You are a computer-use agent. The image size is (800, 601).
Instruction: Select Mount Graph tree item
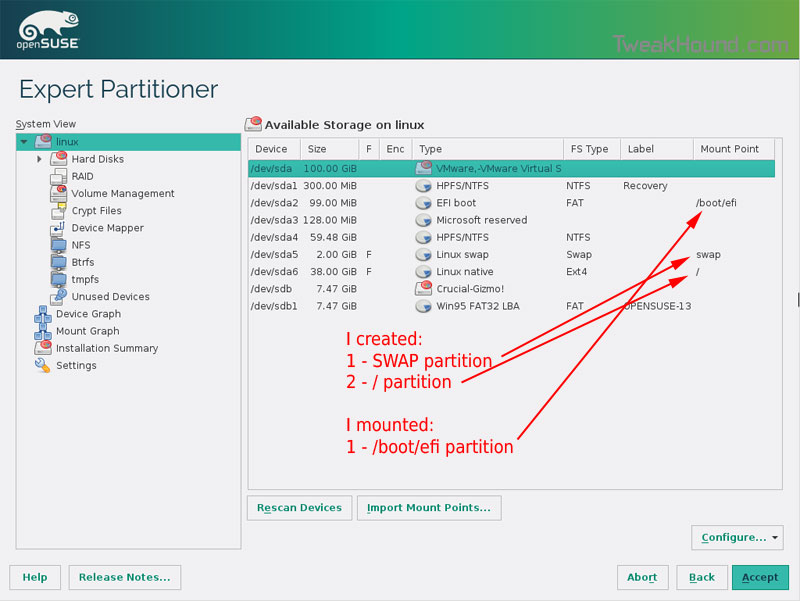[x=88, y=331]
